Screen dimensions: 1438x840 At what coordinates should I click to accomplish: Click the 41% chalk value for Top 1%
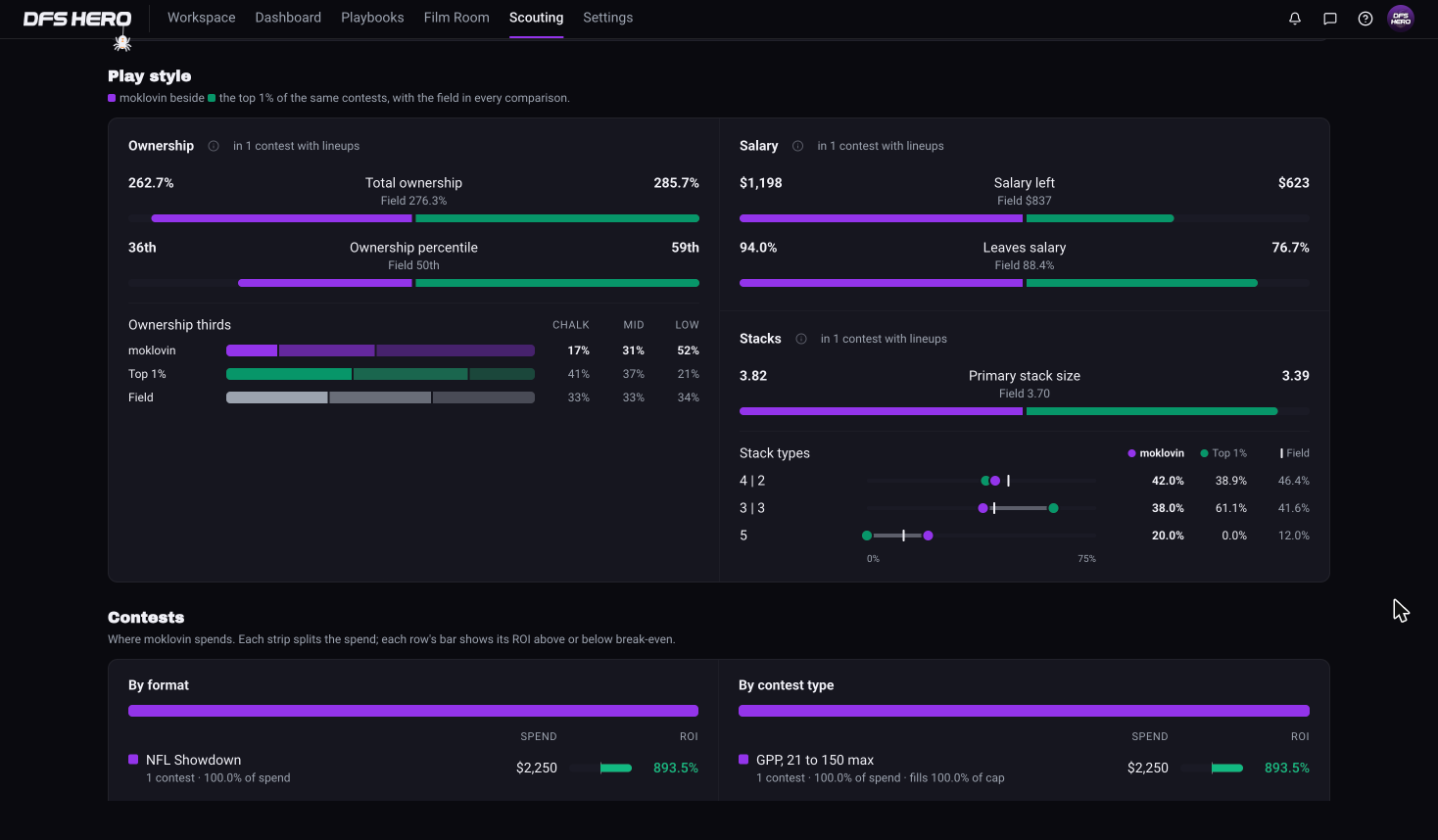coord(578,374)
